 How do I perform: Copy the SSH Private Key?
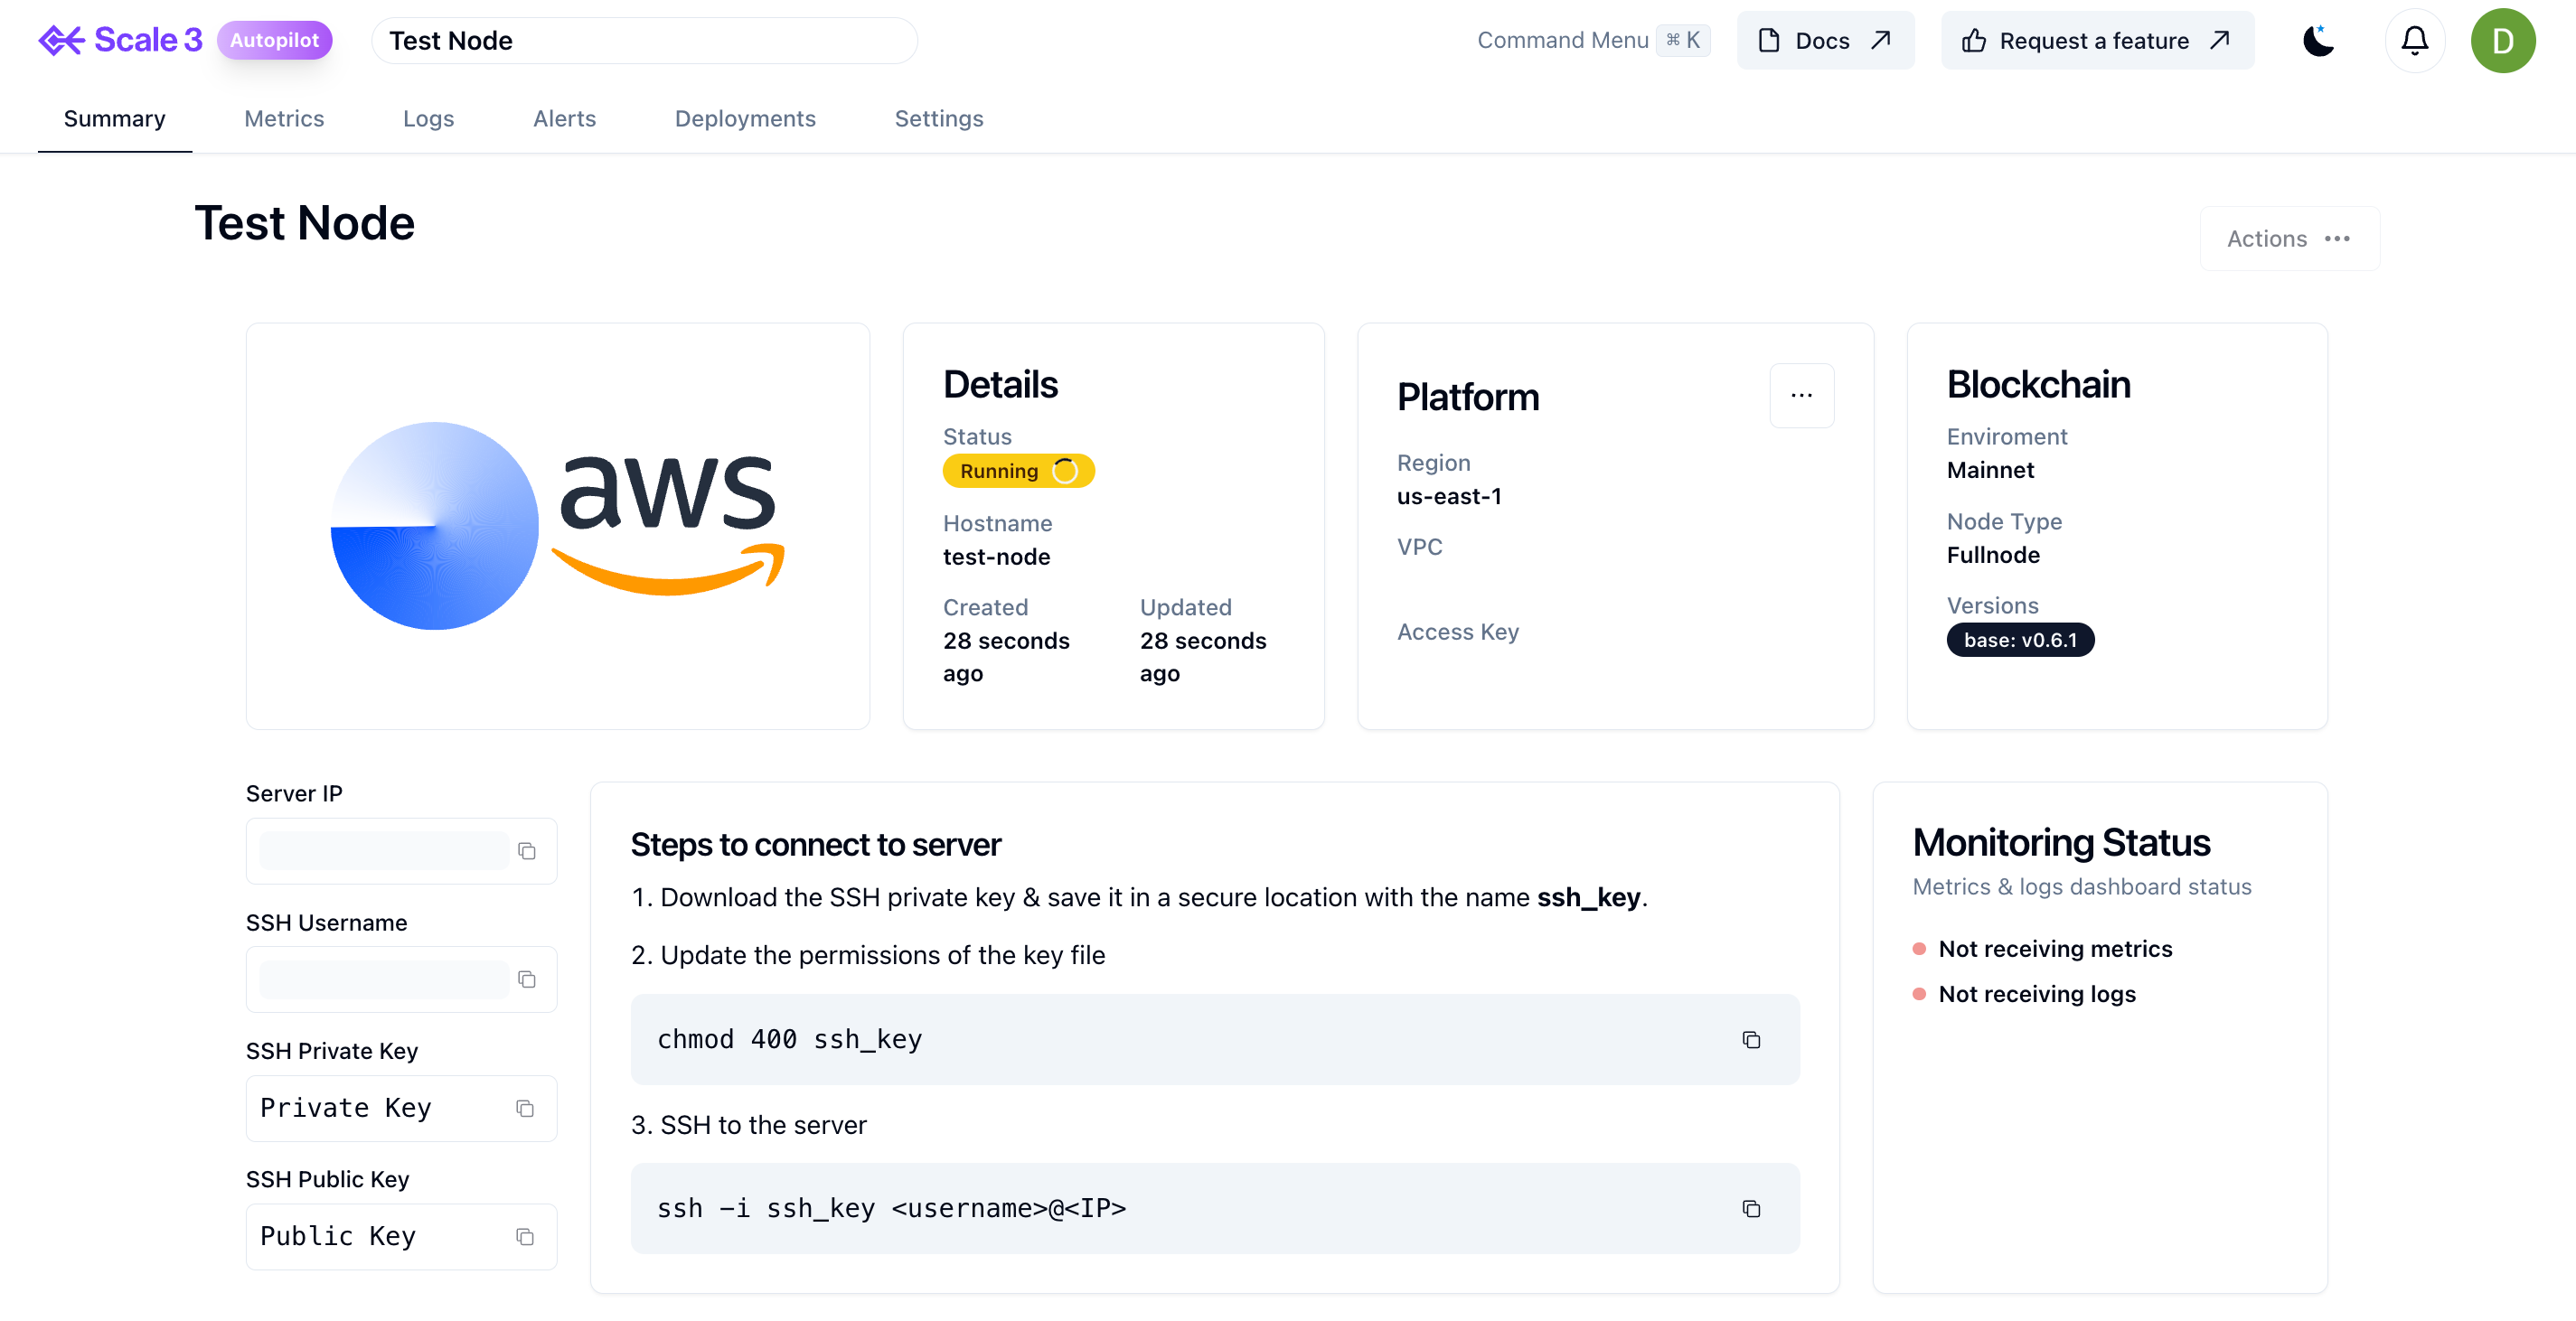[x=525, y=1108]
